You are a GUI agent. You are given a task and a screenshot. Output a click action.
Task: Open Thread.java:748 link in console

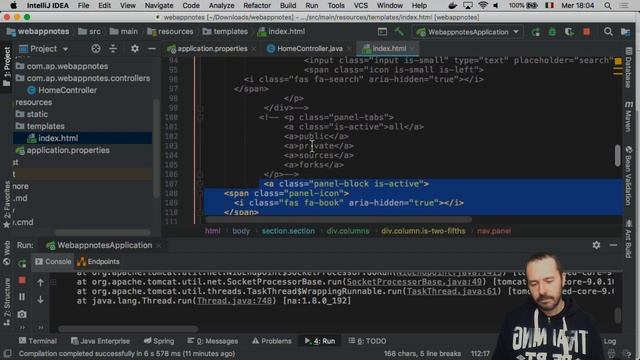pos(234,301)
